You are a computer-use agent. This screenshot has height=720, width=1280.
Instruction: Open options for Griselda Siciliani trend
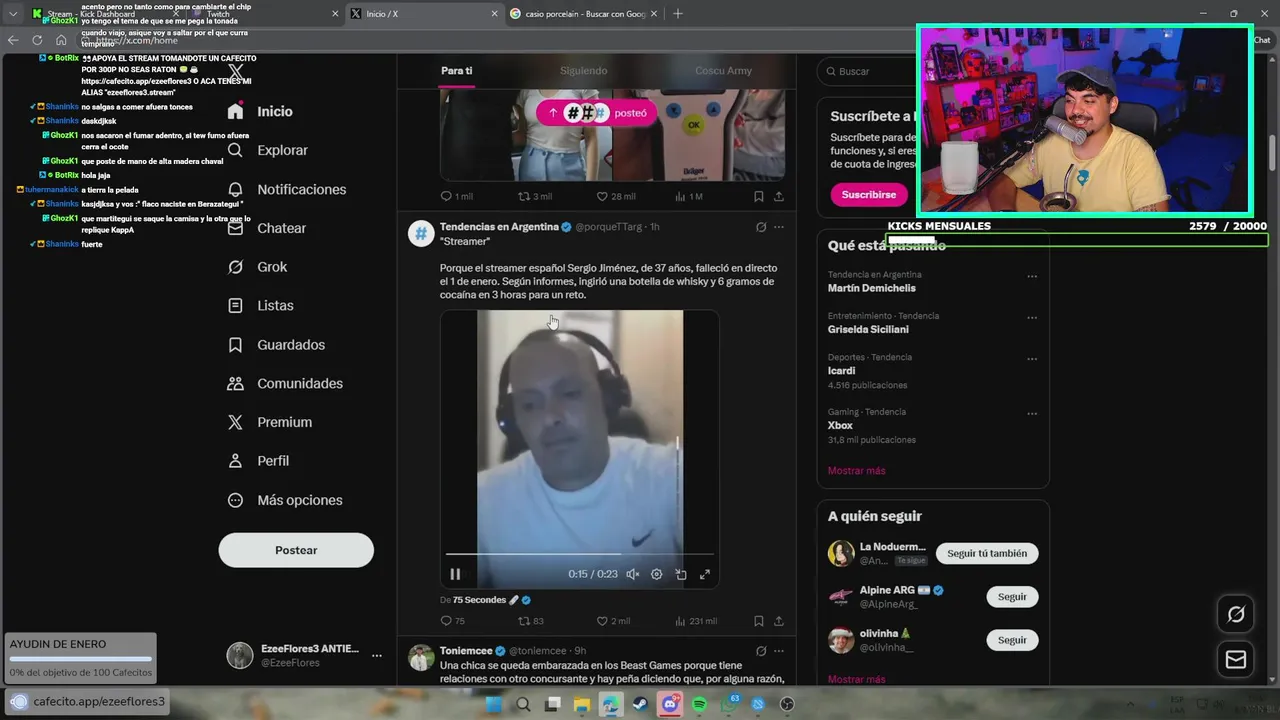(1032, 317)
